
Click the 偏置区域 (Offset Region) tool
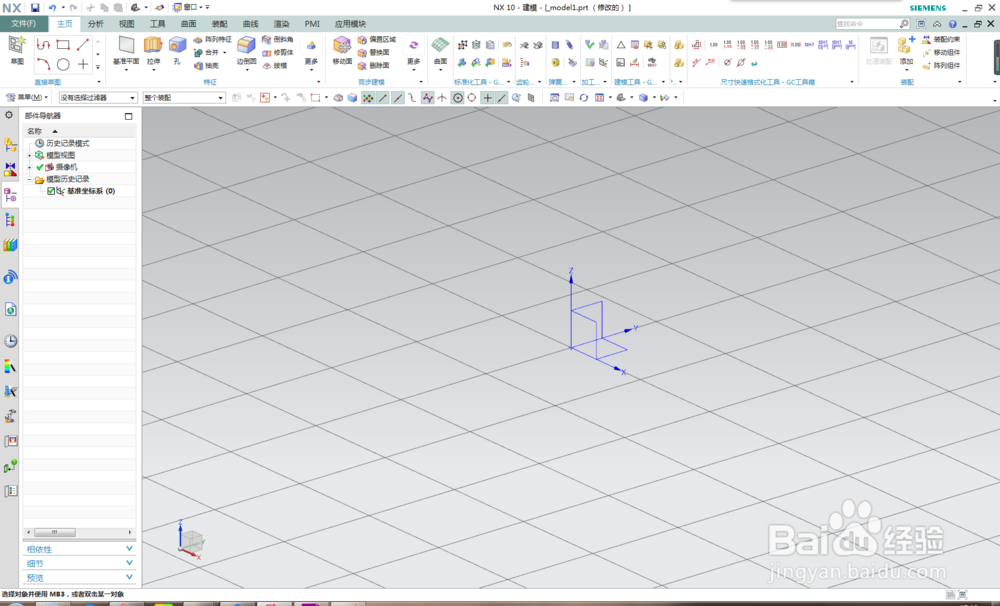[377, 40]
